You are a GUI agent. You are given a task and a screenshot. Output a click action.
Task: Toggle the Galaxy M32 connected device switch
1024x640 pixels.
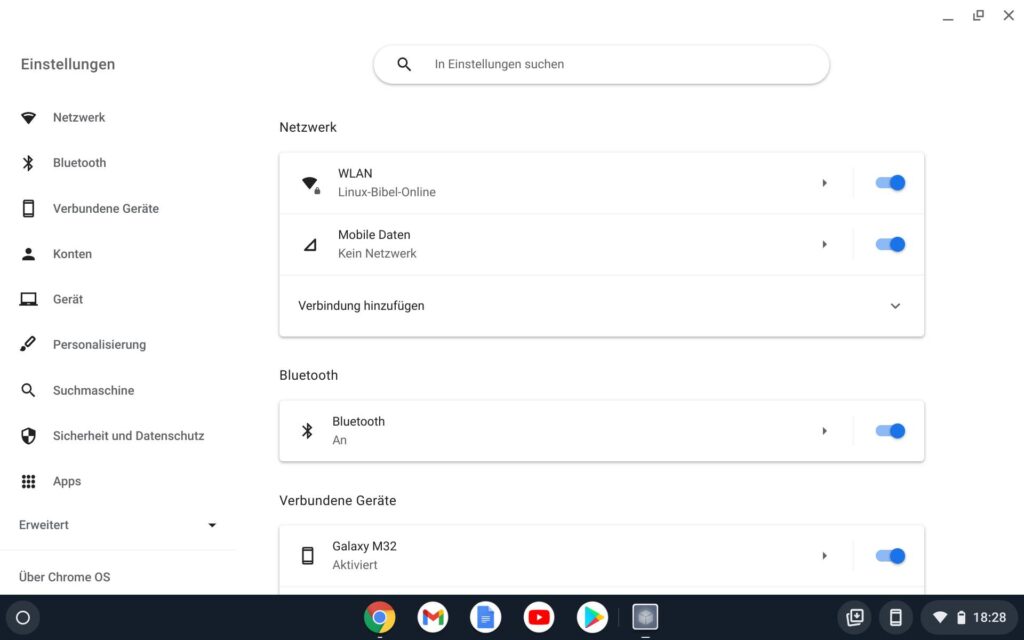(x=890, y=556)
